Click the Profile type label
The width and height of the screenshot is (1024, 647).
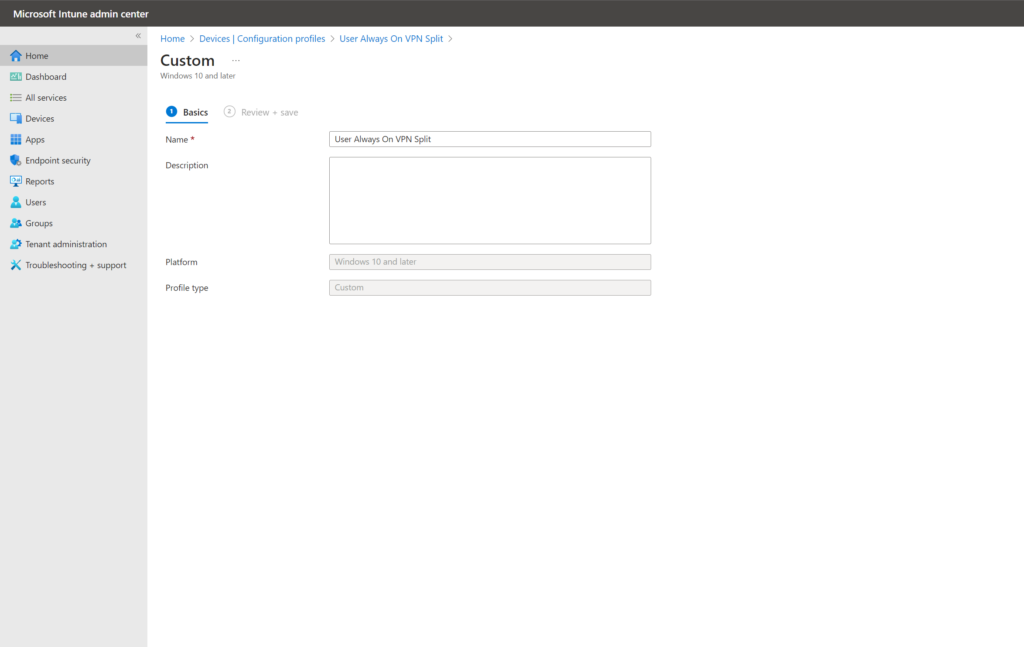coord(187,288)
